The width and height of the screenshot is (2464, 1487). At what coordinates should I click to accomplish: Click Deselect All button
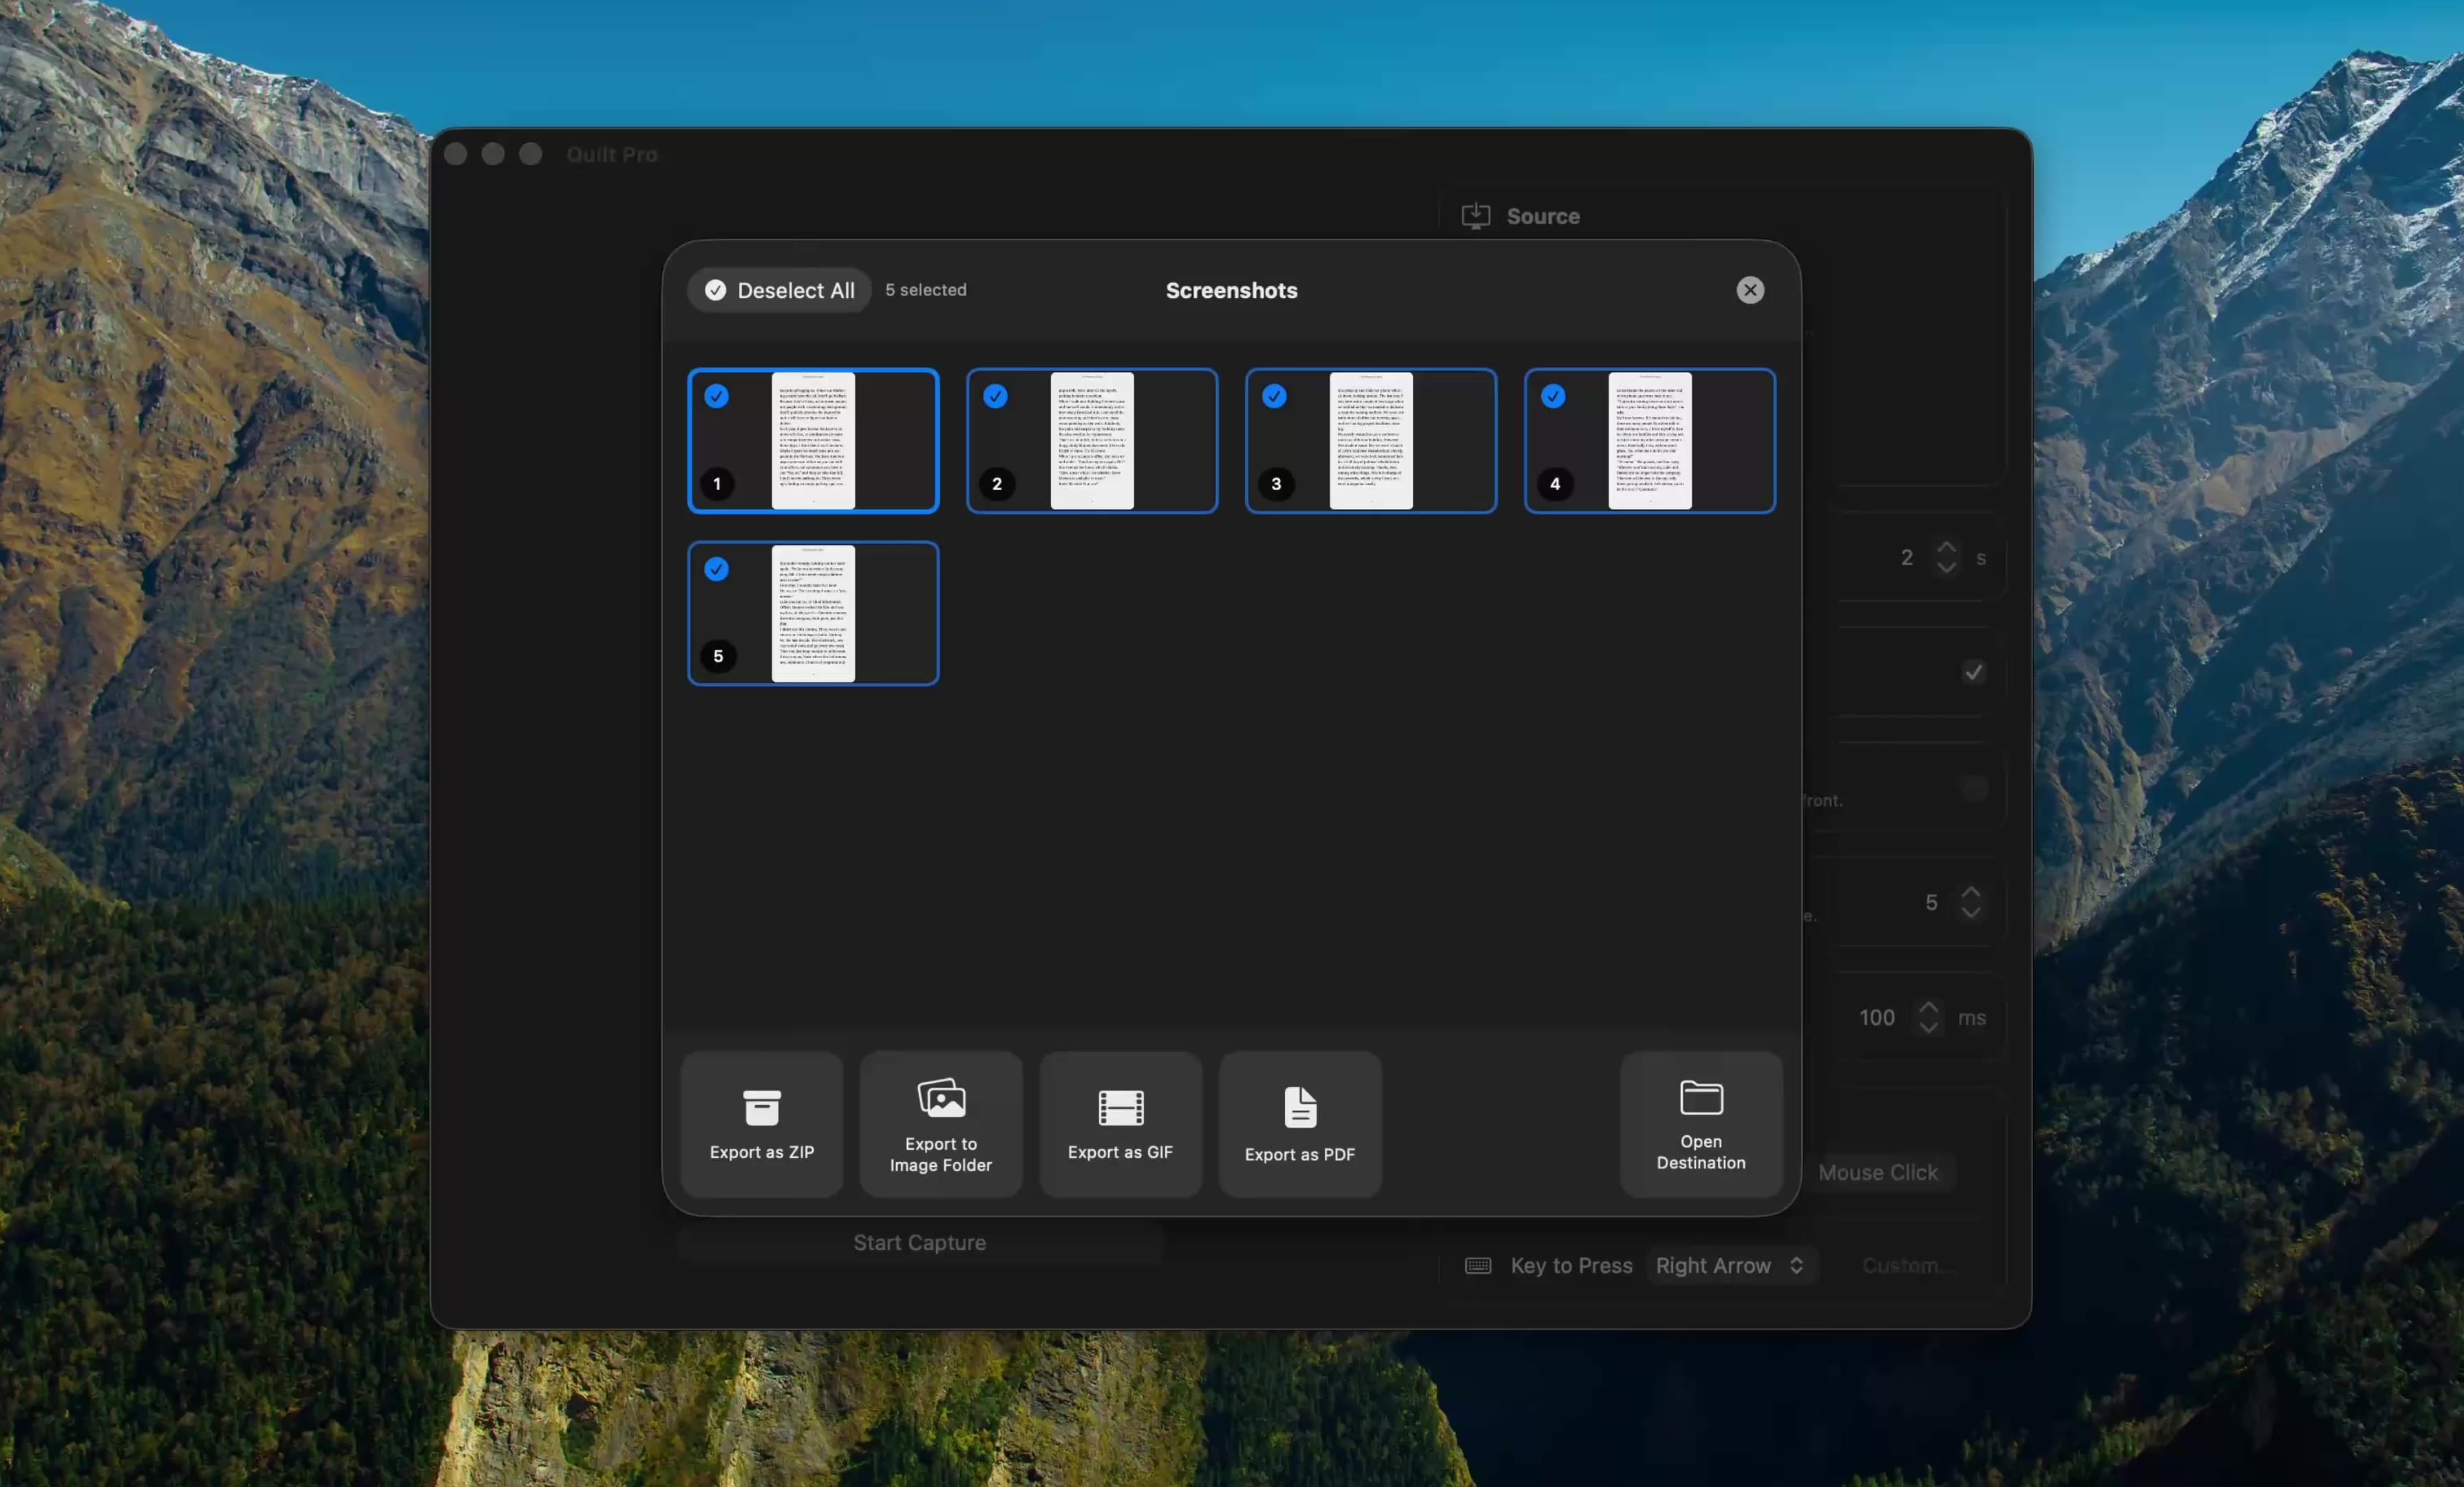tap(779, 290)
